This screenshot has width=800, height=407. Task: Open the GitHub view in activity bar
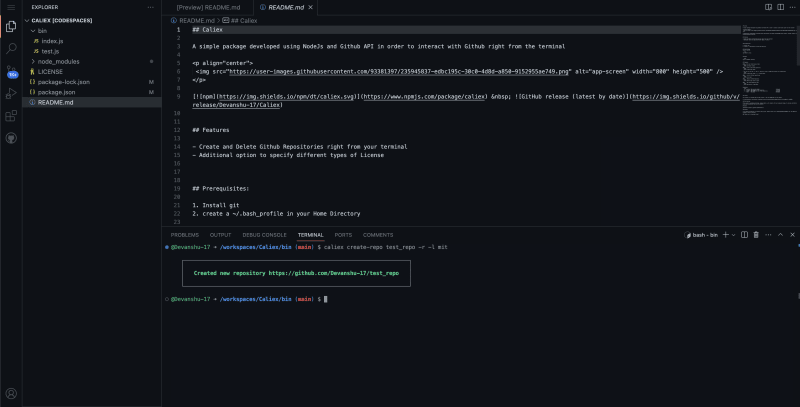coord(11,138)
